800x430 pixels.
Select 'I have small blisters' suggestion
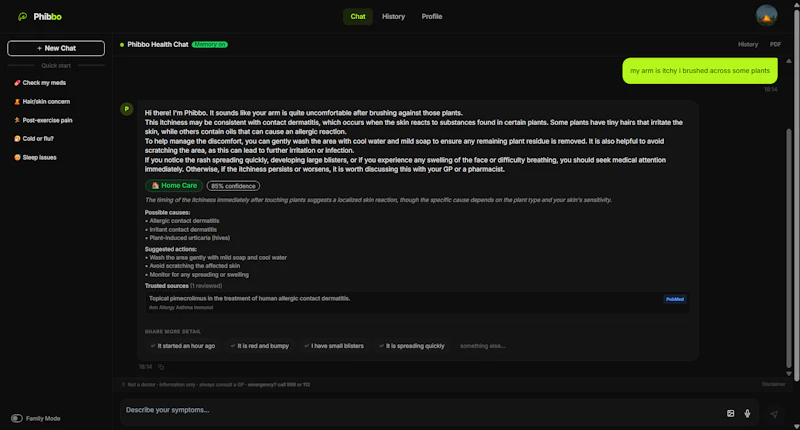pos(334,346)
